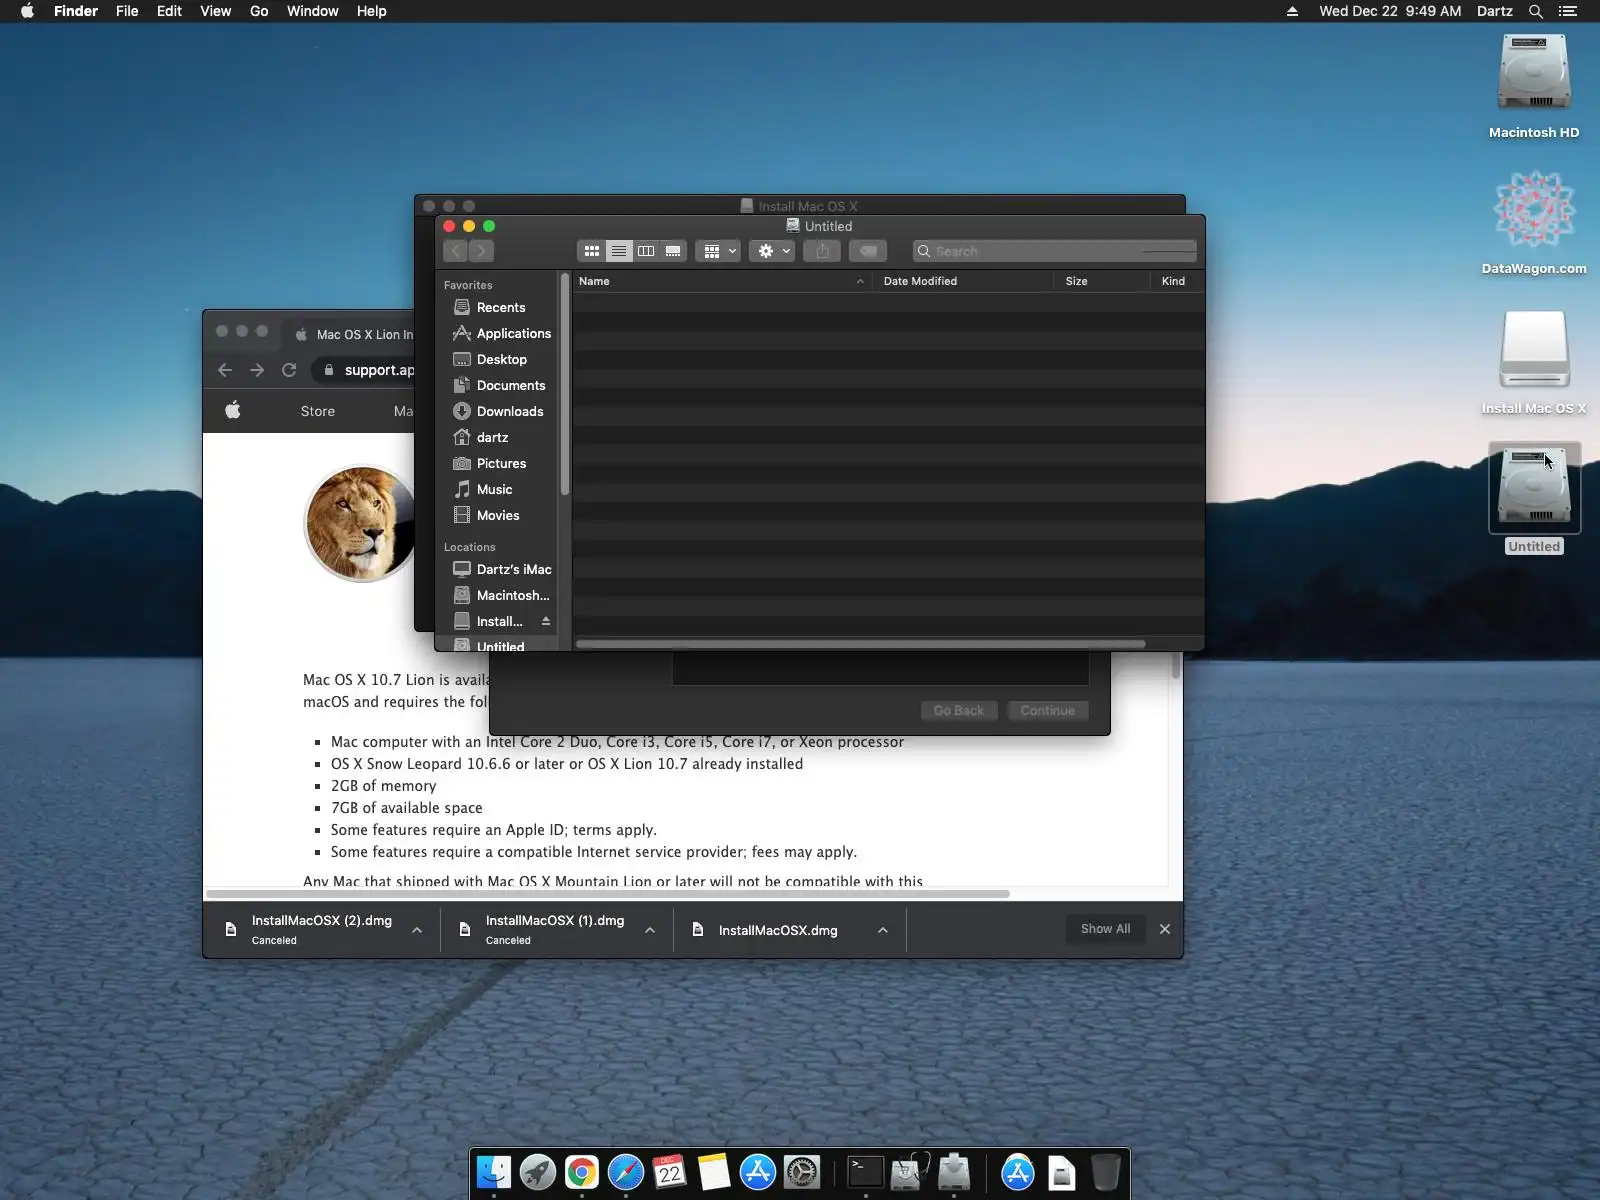Open Recents in Finder sidebar

500,307
